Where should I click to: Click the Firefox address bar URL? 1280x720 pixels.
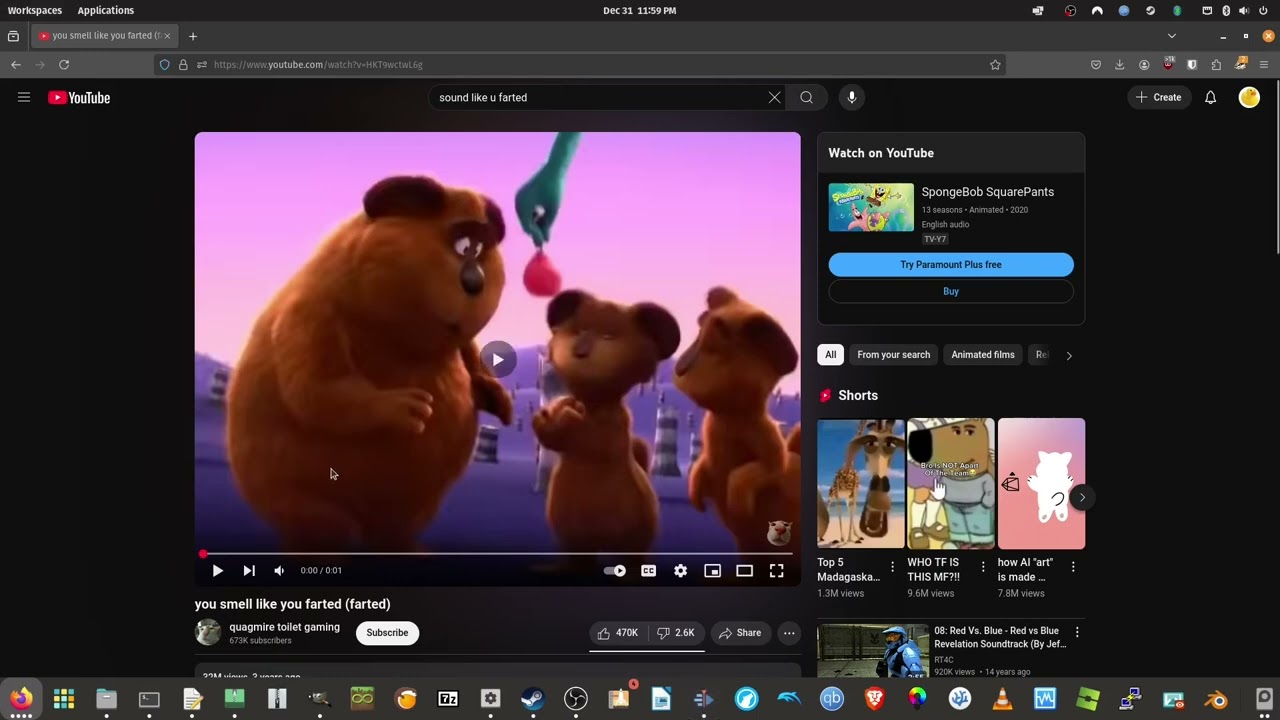pos(318,65)
